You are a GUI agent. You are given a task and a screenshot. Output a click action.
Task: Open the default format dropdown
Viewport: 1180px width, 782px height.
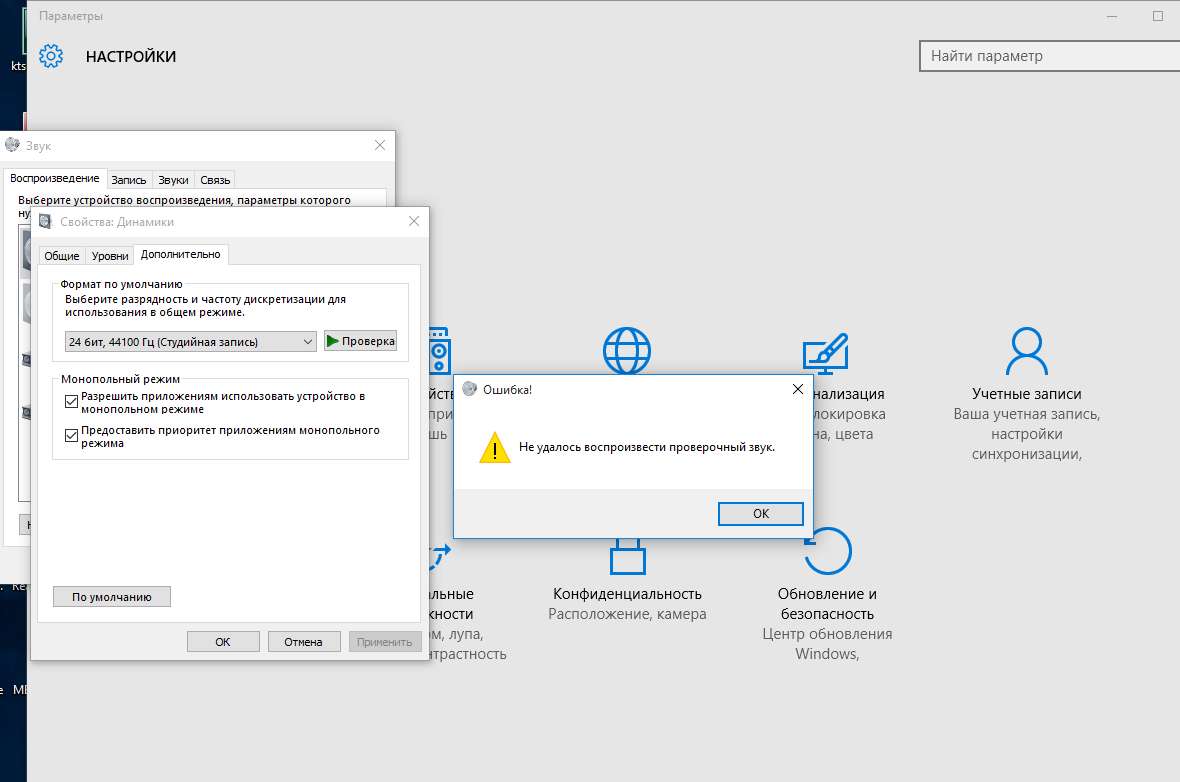point(190,342)
